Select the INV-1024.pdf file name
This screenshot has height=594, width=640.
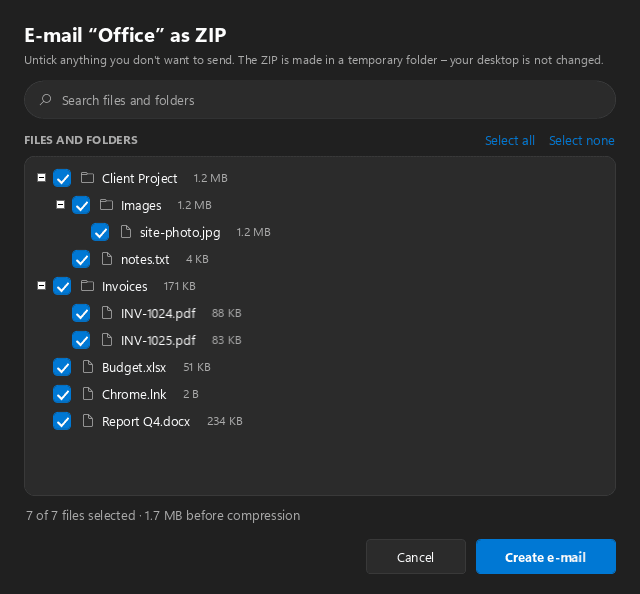158,313
